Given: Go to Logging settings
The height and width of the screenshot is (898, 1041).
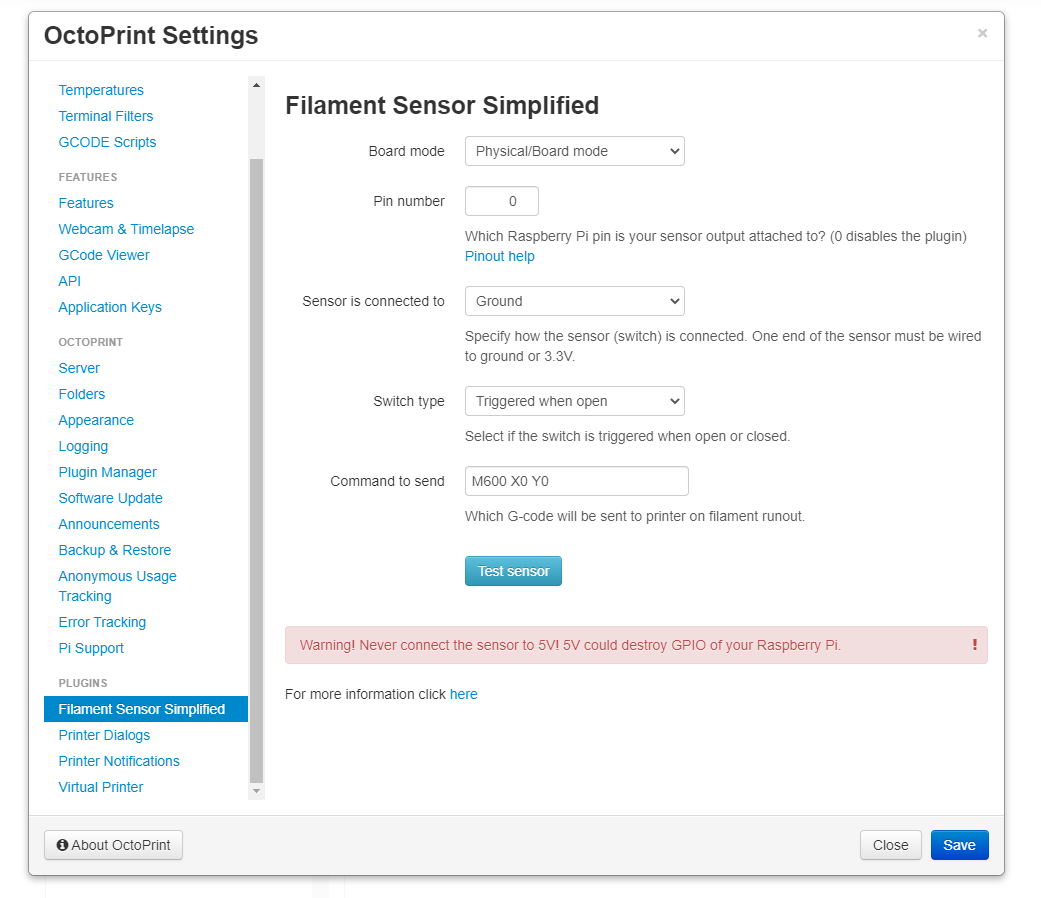Looking at the screenshot, I should [x=83, y=446].
